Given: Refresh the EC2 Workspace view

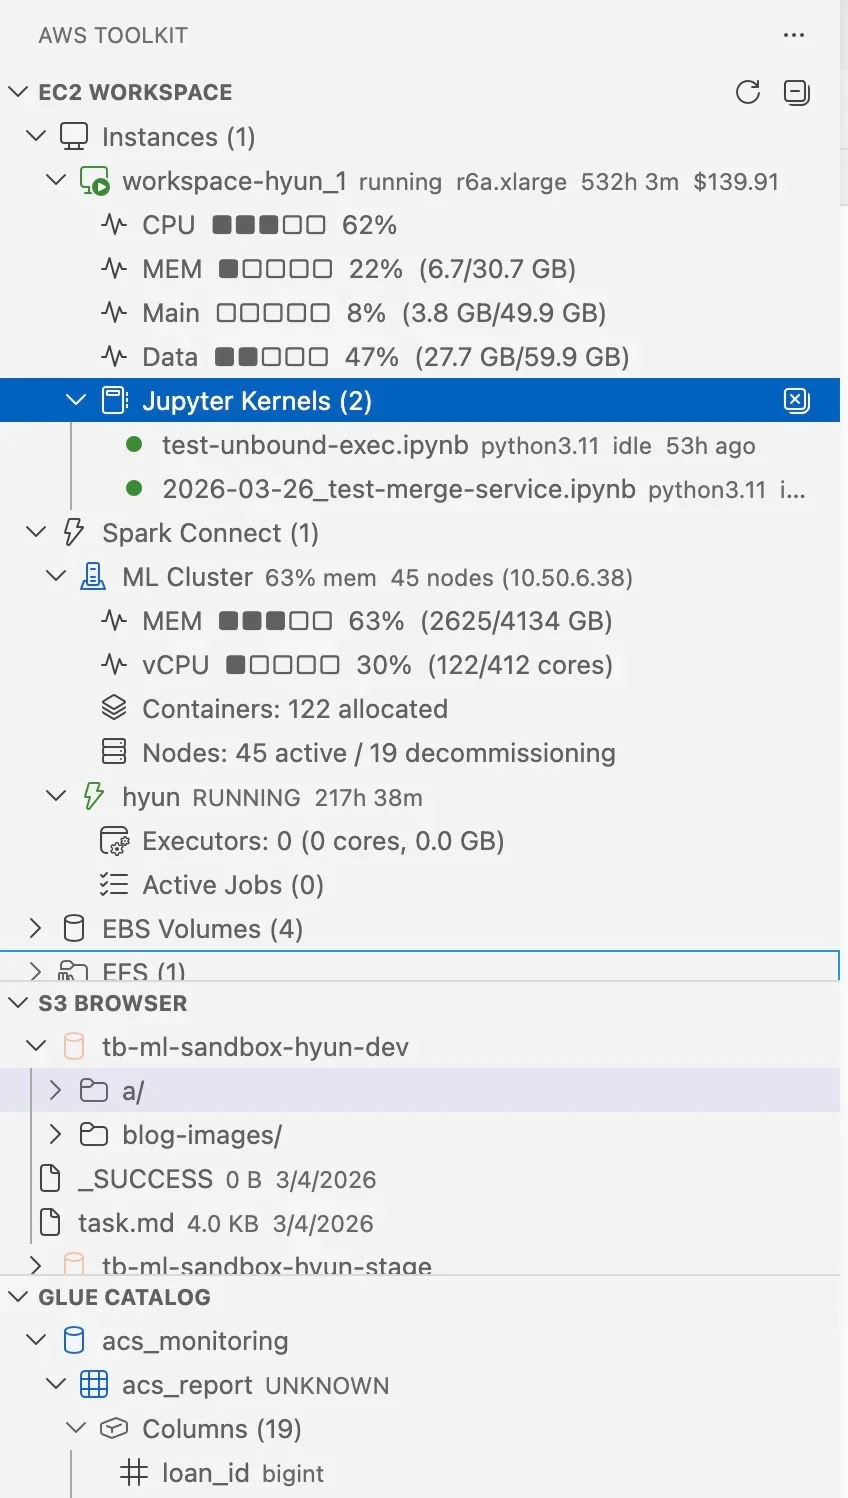Looking at the screenshot, I should [x=748, y=92].
